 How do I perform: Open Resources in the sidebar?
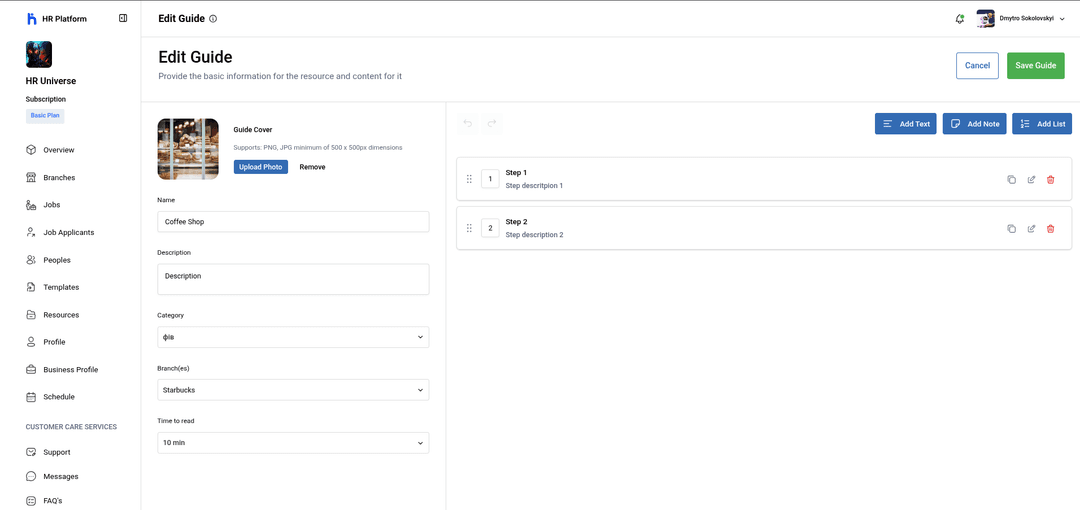click(60, 315)
